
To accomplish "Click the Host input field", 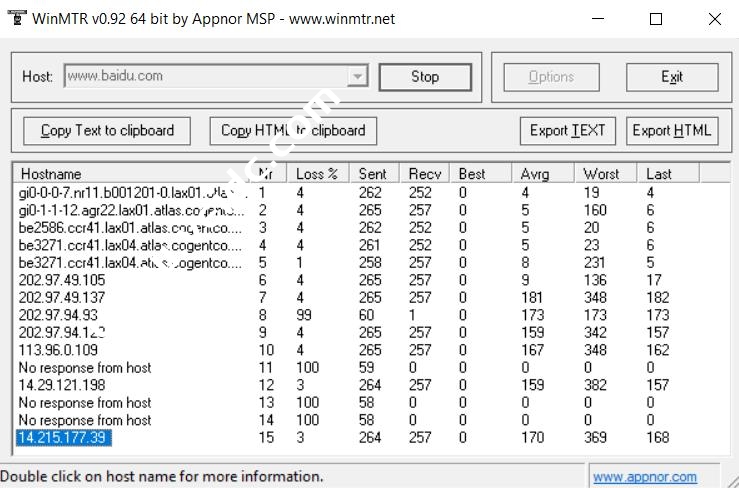I will (205, 76).
